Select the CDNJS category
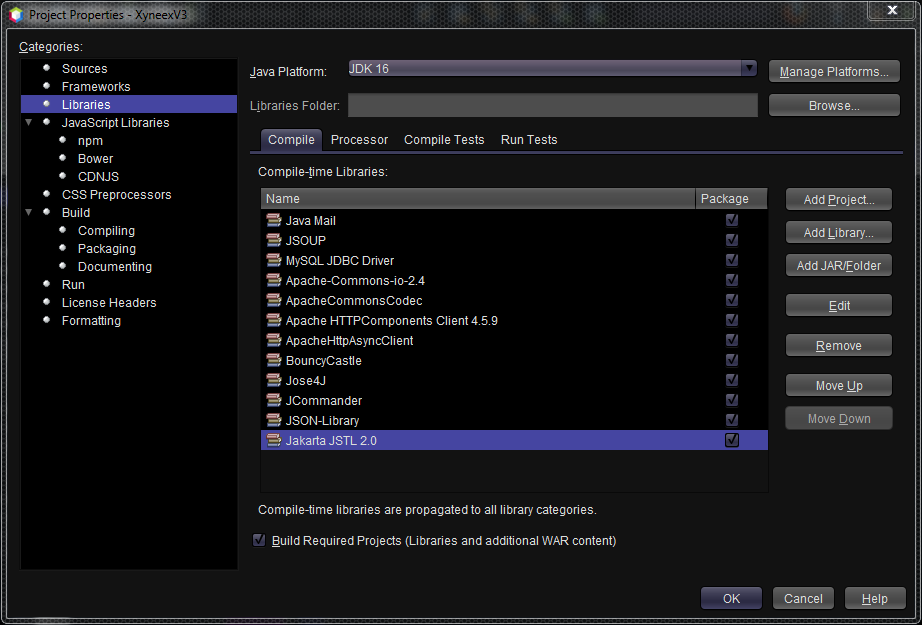922x625 pixels. point(98,176)
